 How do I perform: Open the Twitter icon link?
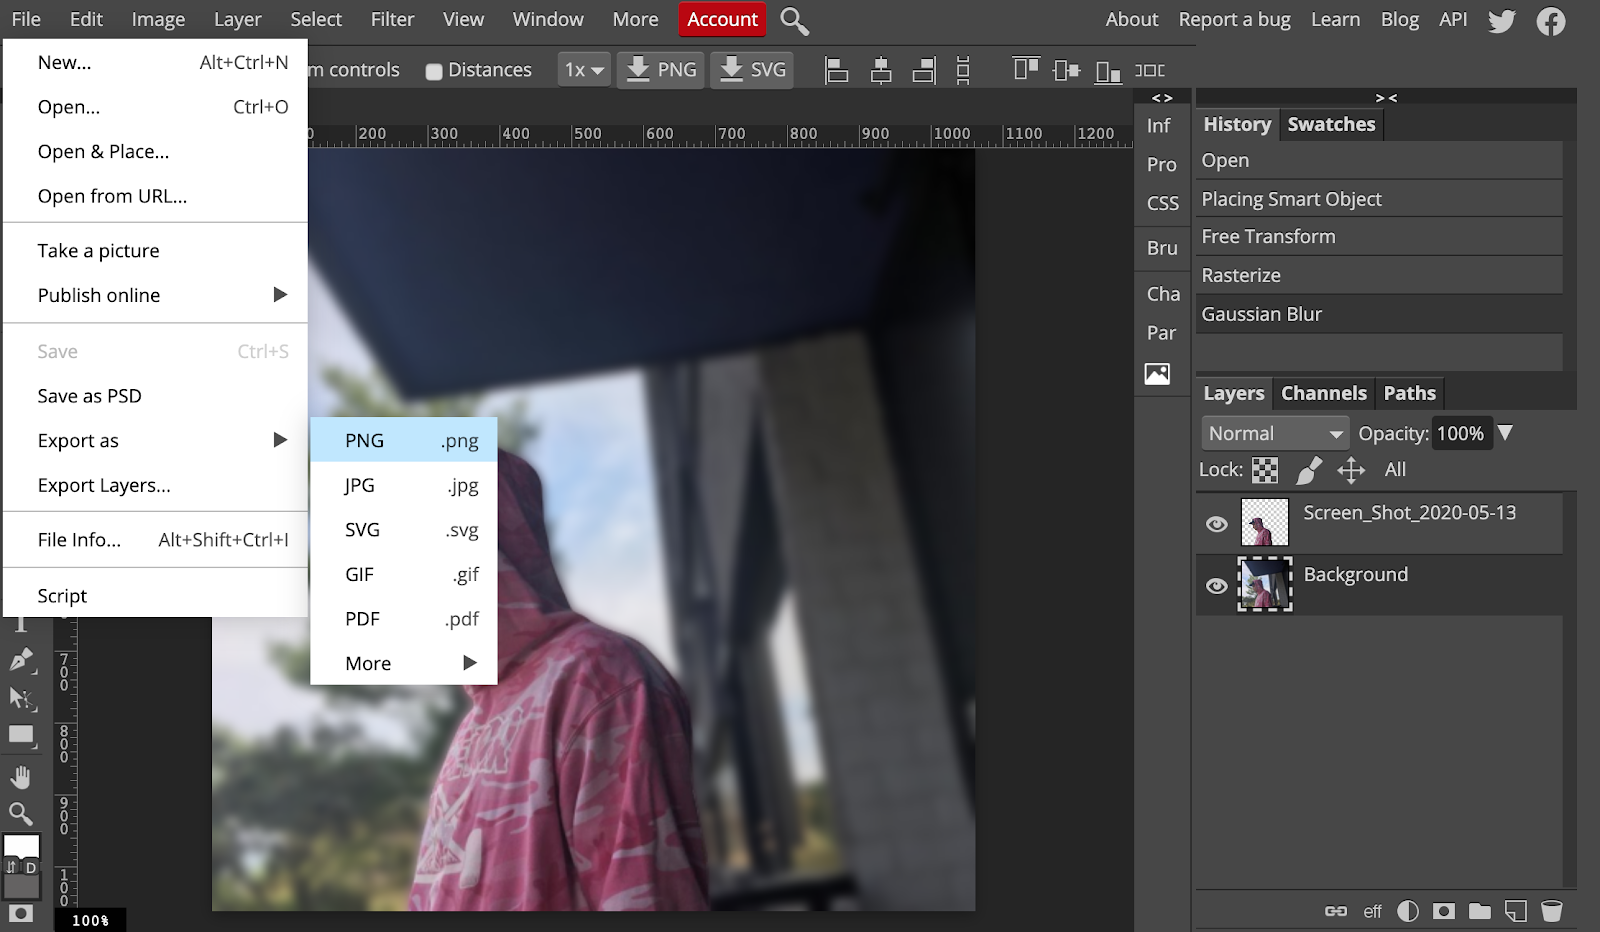point(1501,21)
